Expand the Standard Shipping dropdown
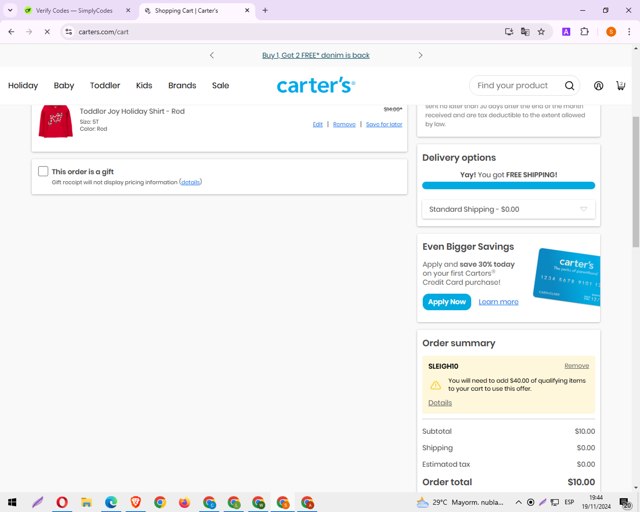The height and width of the screenshot is (512, 640). (508, 209)
